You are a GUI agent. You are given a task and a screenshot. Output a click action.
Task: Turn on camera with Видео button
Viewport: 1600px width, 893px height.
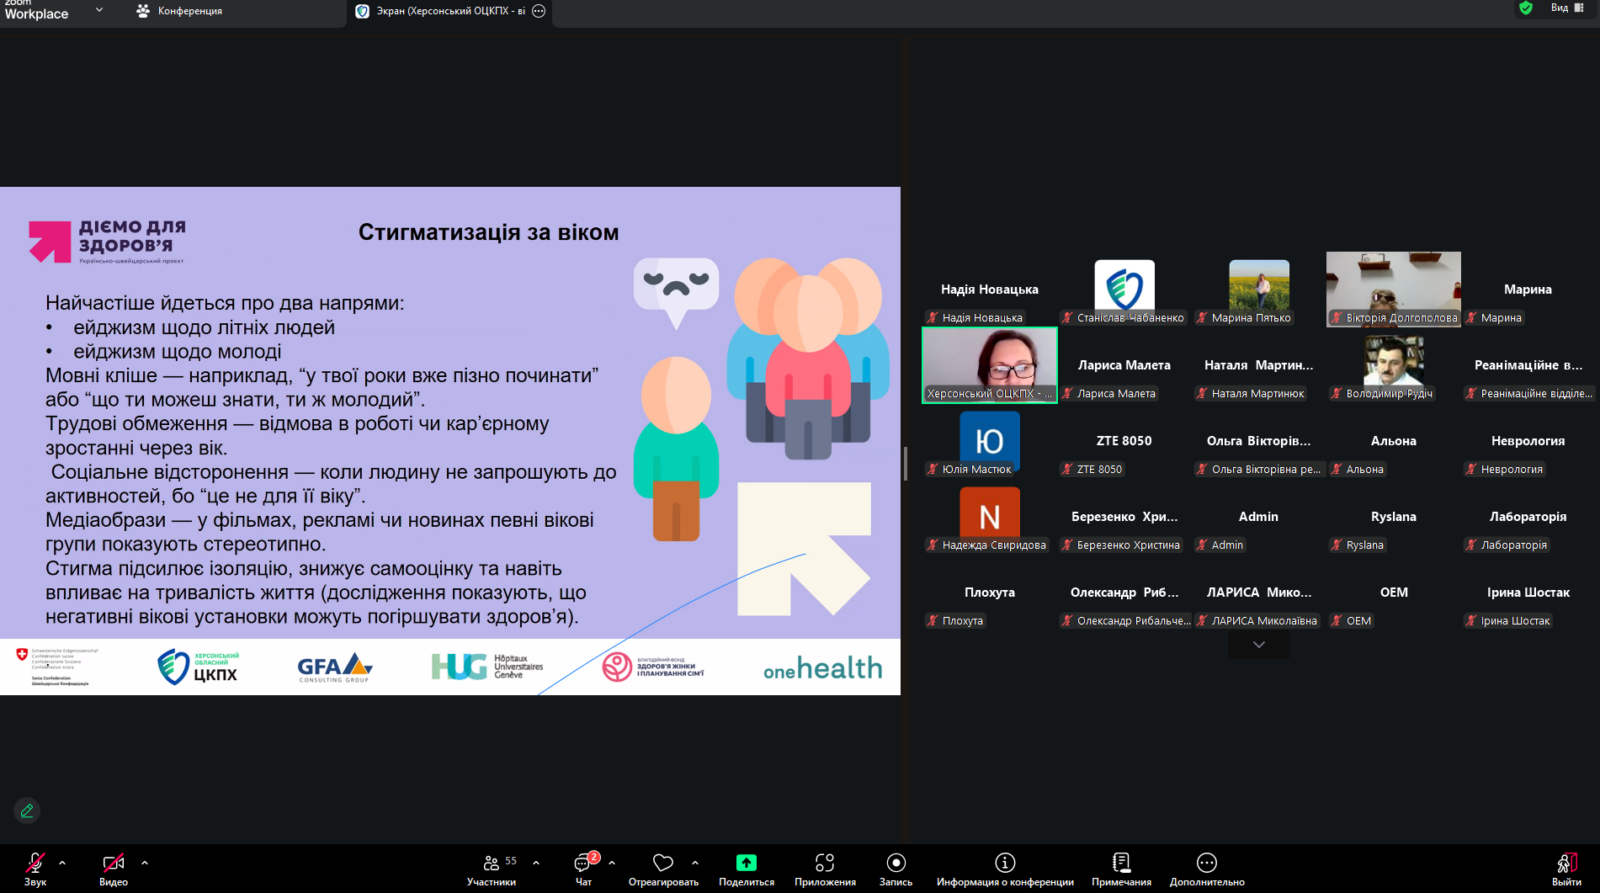tap(113, 866)
